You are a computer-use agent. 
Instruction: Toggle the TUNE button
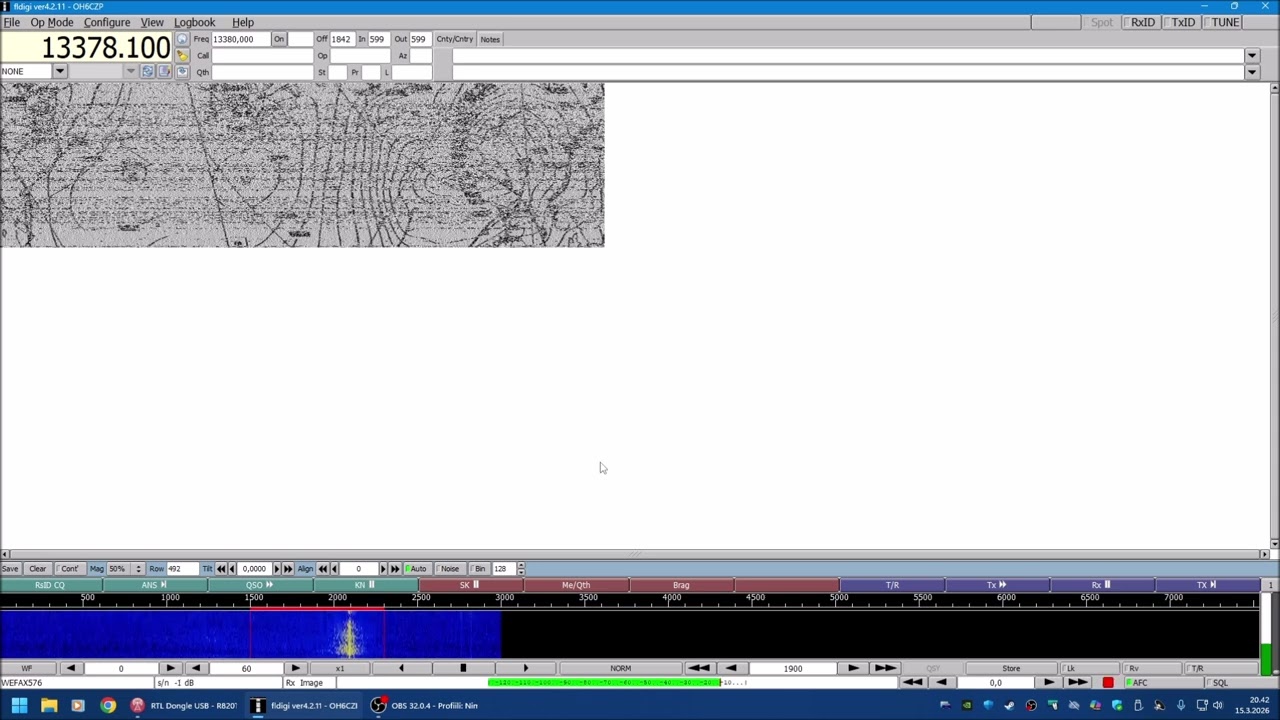coord(1224,22)
